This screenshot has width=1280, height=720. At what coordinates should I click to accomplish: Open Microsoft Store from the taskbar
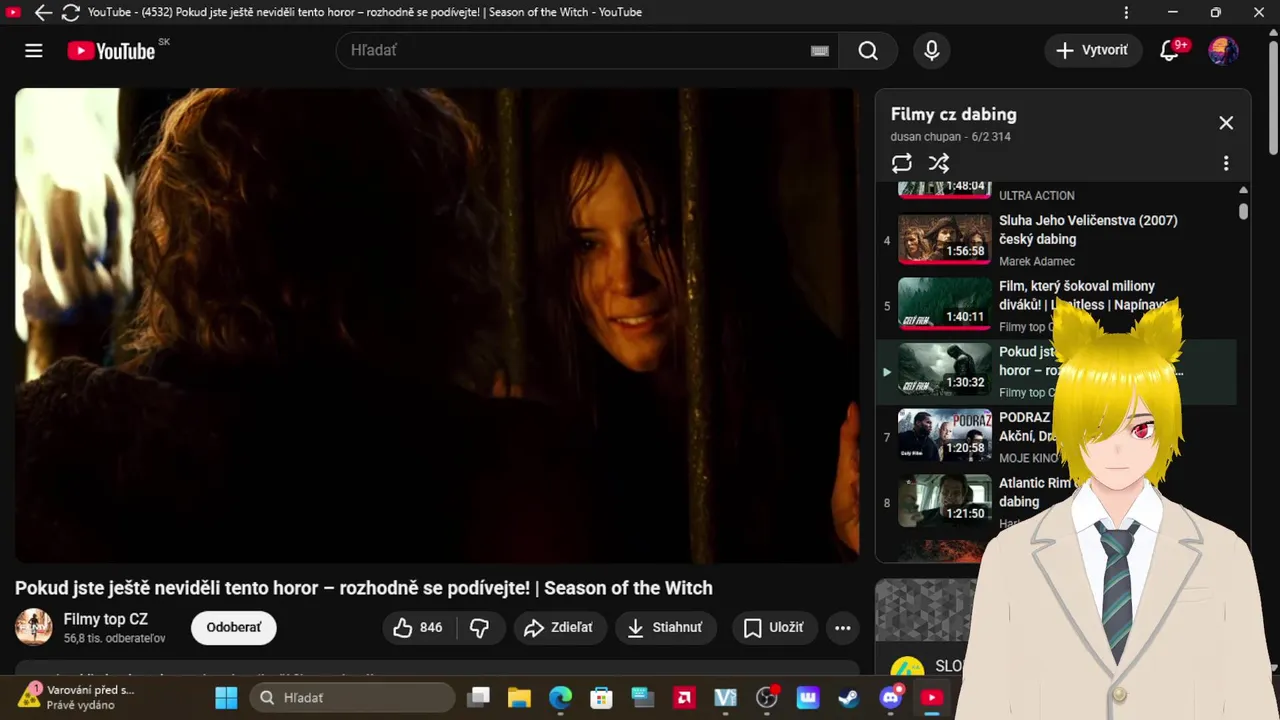click(601, 697)
